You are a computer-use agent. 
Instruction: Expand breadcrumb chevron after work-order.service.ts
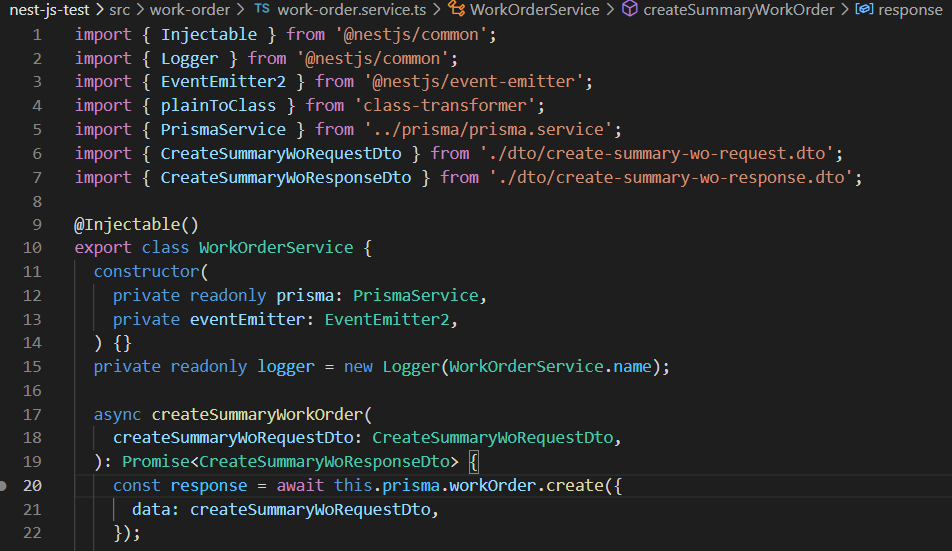pyautogui.click(x=437, y=10)
